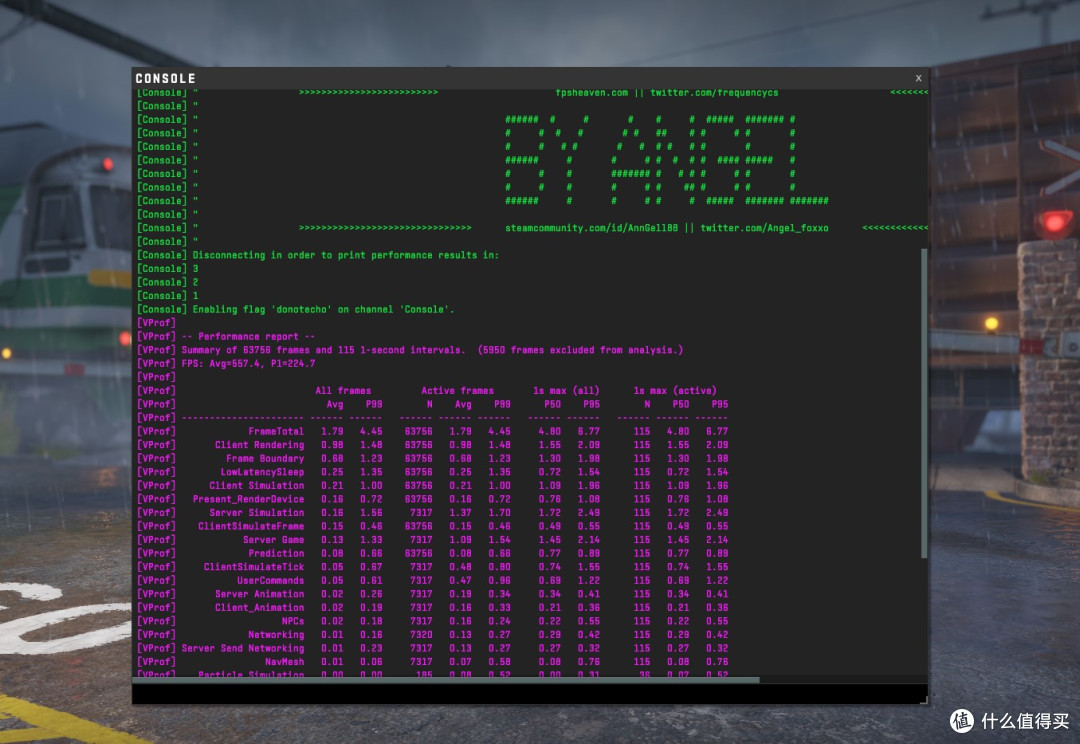Screen dimensions: 1080x744
Task: Click the FrameTotal All frames Avg value 1.79
Action: [x=332, y=431]
